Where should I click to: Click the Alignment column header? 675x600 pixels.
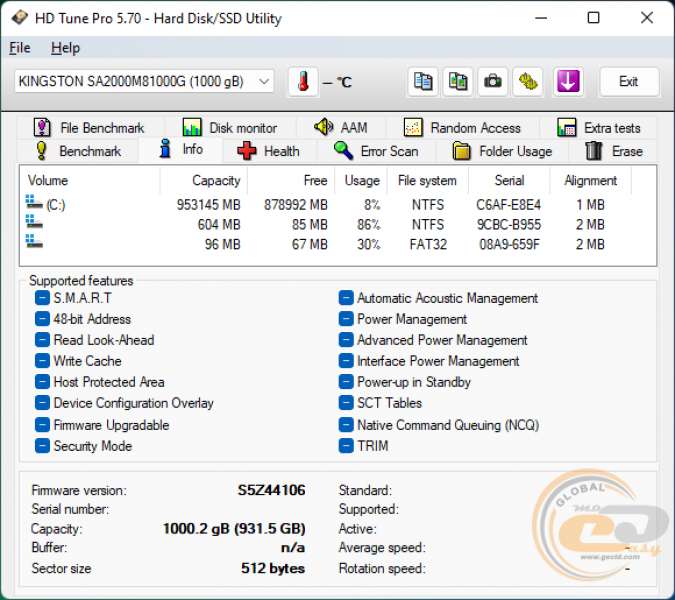591,180
